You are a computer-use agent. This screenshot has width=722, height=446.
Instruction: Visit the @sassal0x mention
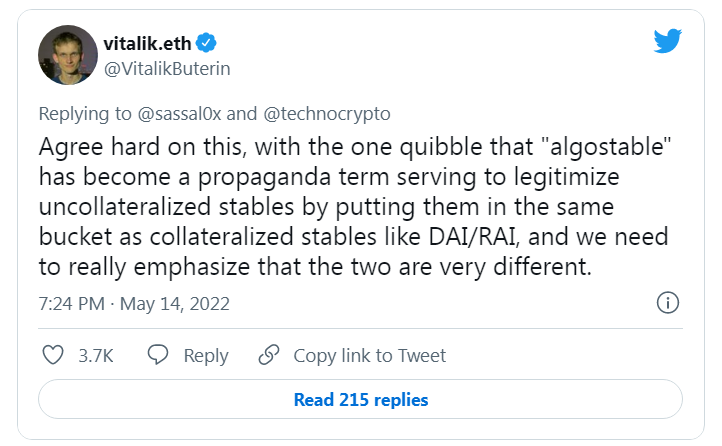[169, 113]
